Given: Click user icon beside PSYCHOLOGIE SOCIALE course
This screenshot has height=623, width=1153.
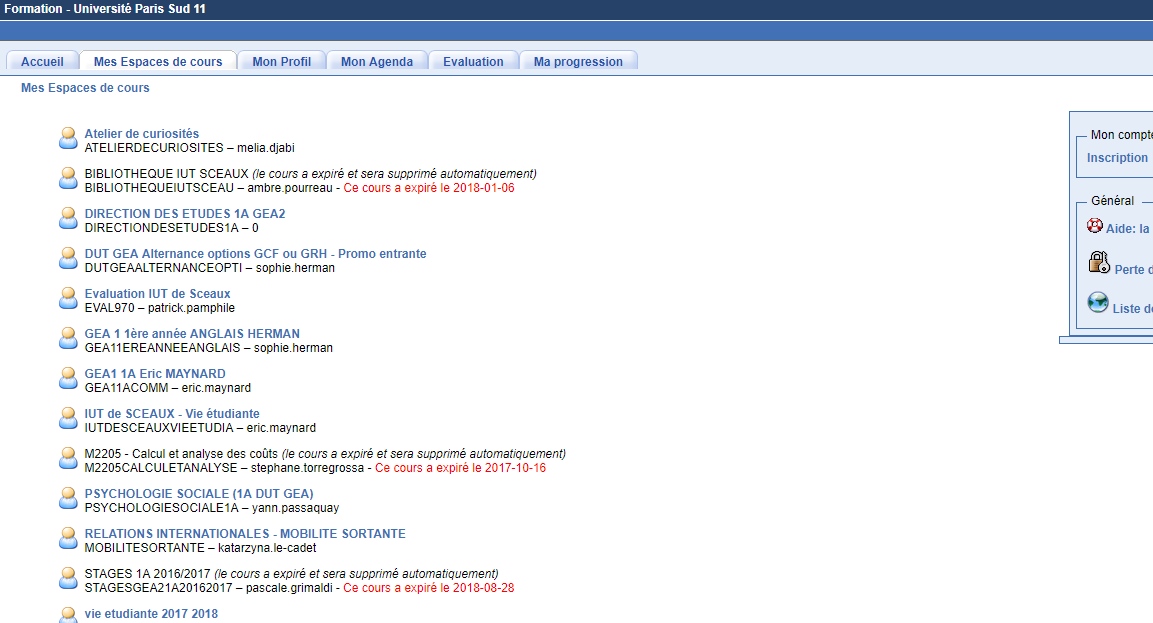Looking at the screenshot, I should point(68,498).
